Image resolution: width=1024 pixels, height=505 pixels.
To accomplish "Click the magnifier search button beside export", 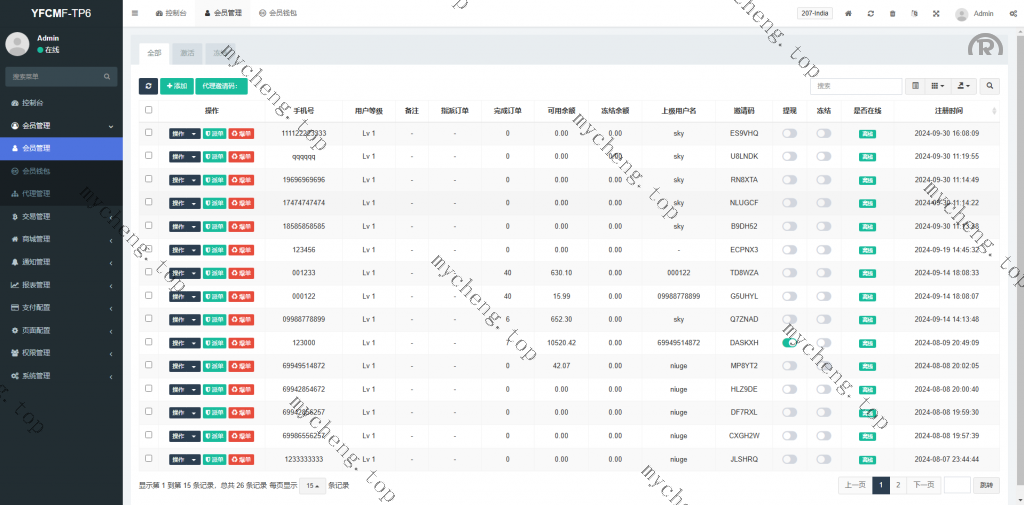I will pyautogui.click(x=990, y=87).
